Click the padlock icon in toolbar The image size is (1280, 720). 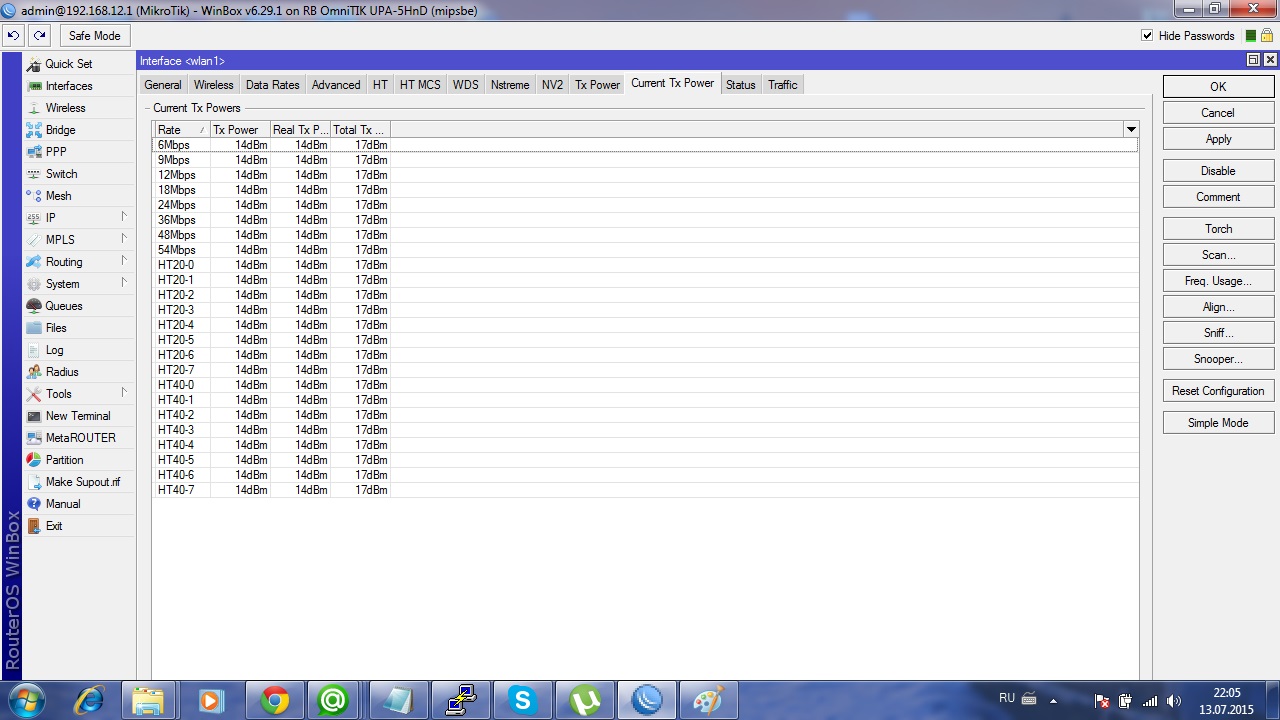click(x=1266, y=36)
